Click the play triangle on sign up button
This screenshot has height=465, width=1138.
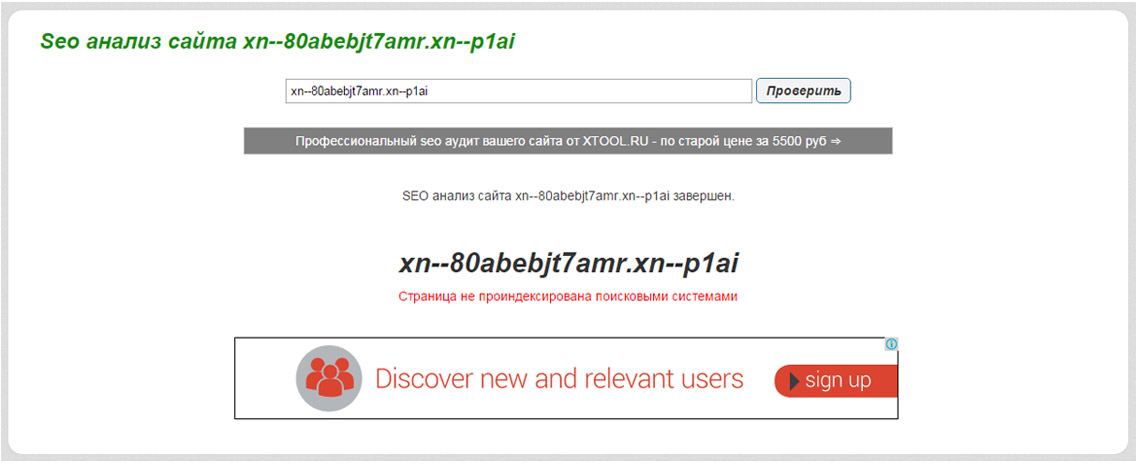[x=794, y=381]
